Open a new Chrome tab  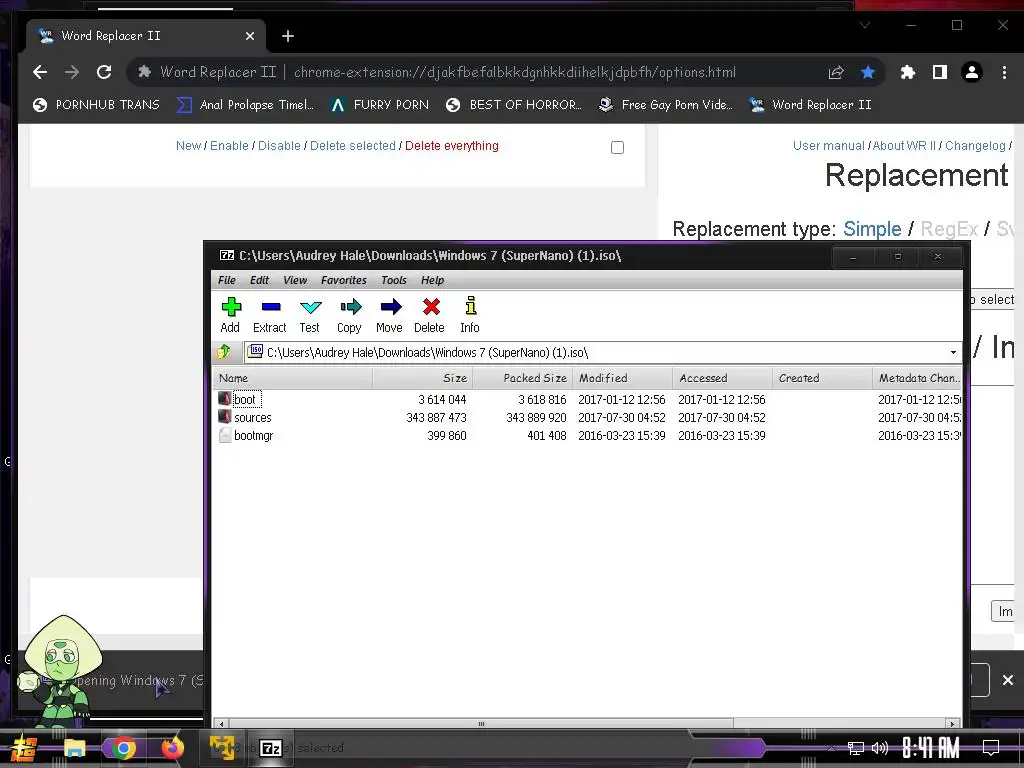point(288,36)
